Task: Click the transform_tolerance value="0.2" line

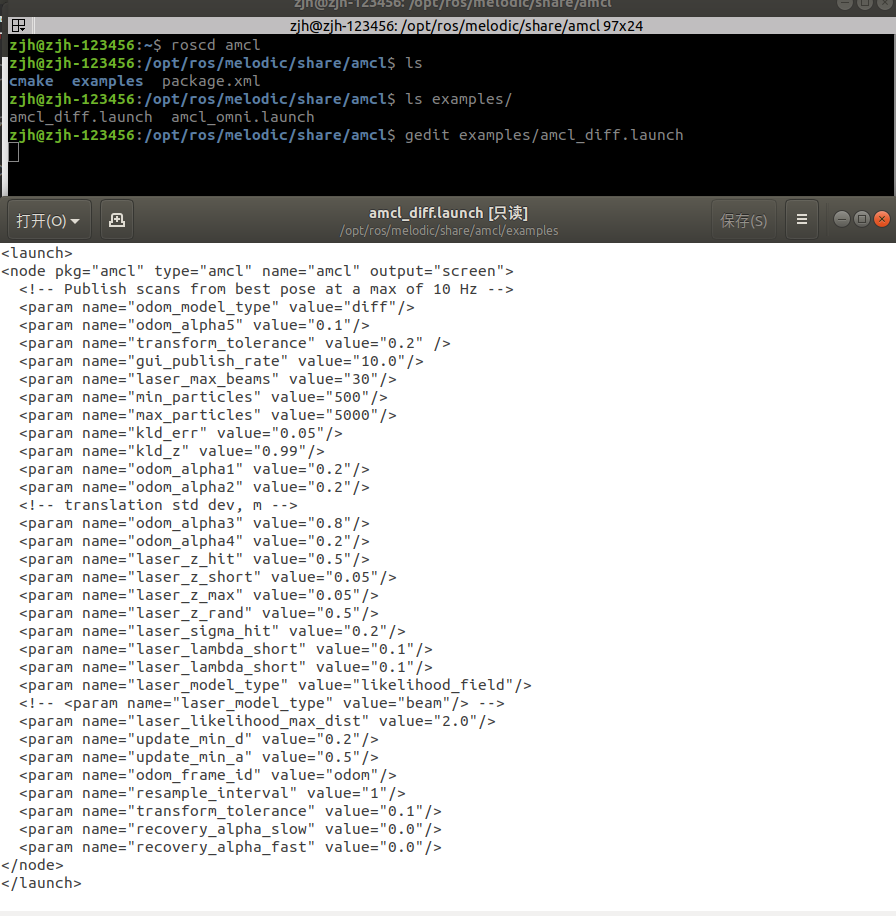Action: click(235, 344)
